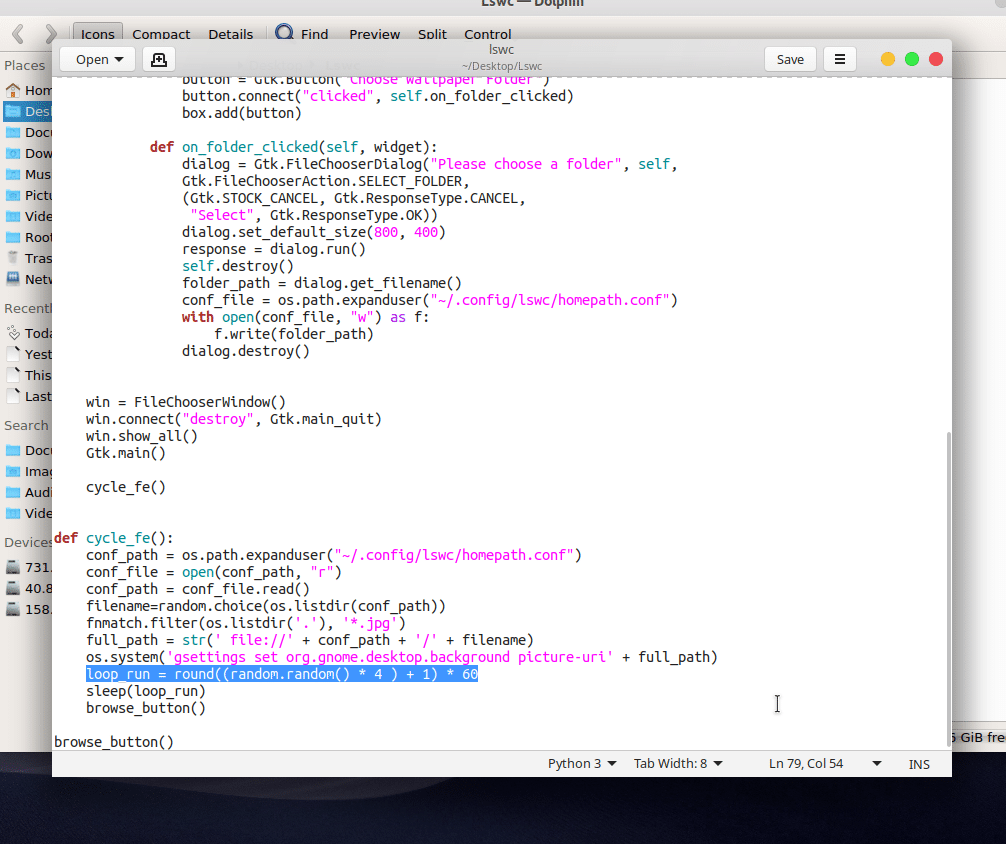Open Network in Dolphin Places
The image size is (1006, 844).
tap(28, 279)
